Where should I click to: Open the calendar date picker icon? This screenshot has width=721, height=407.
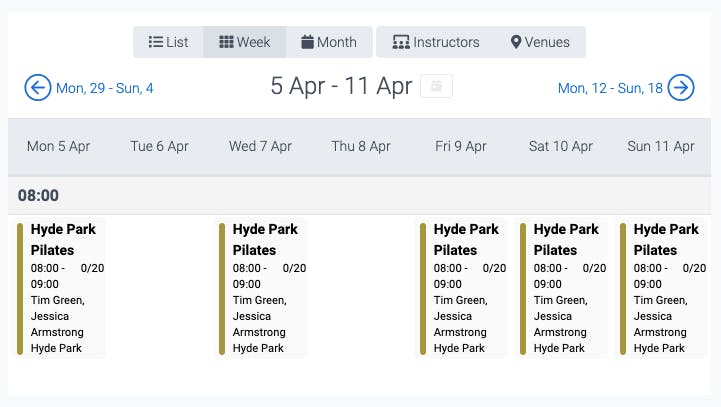tap(436, 86)
